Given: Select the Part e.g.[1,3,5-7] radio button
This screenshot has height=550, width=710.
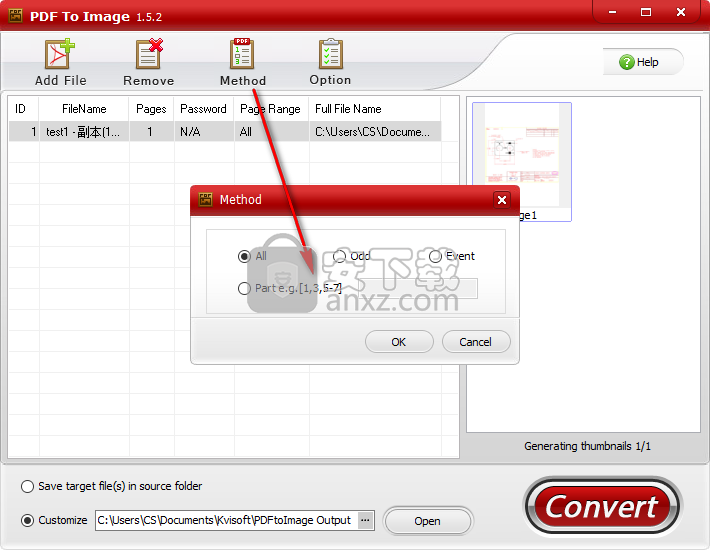Looking at the screenshot, I should 244,288.
